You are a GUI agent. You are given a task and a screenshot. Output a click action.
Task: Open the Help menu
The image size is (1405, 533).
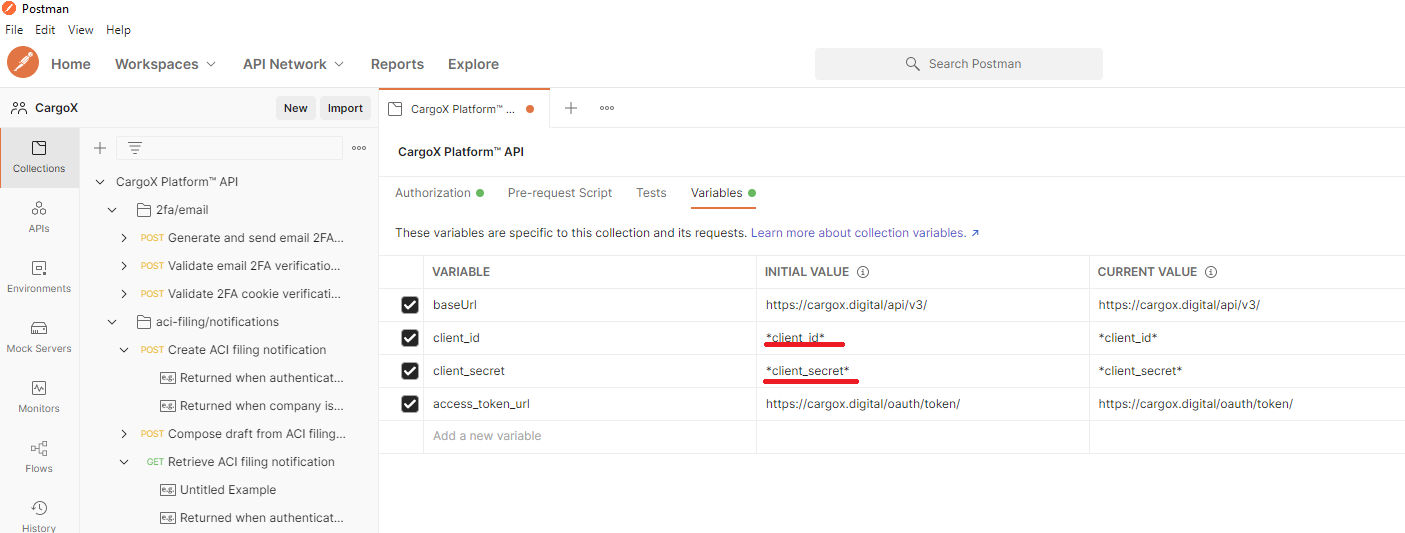118,30
